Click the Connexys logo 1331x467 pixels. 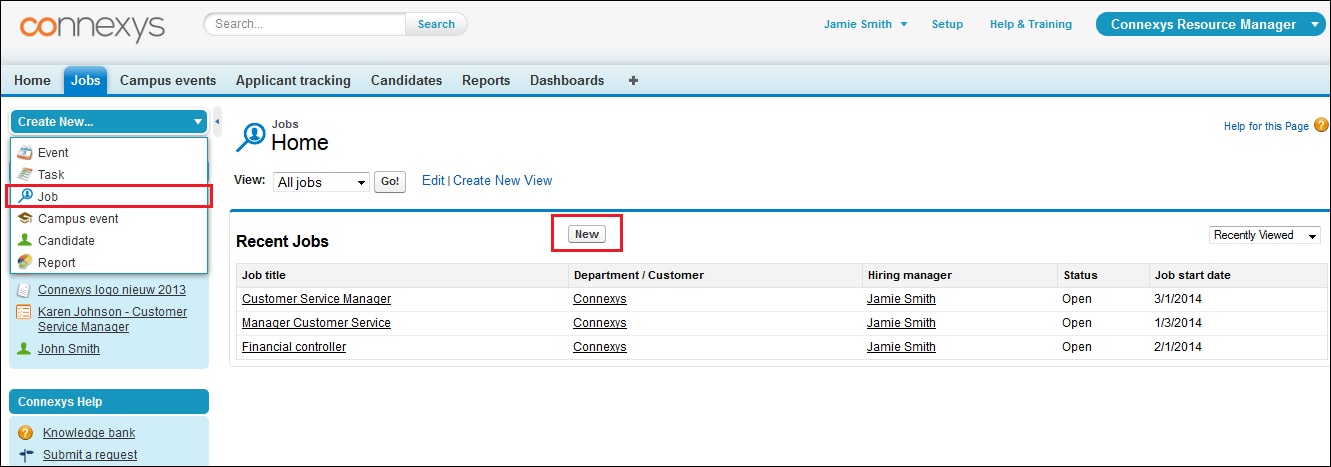pyautogui.click(x=92, y=28)
